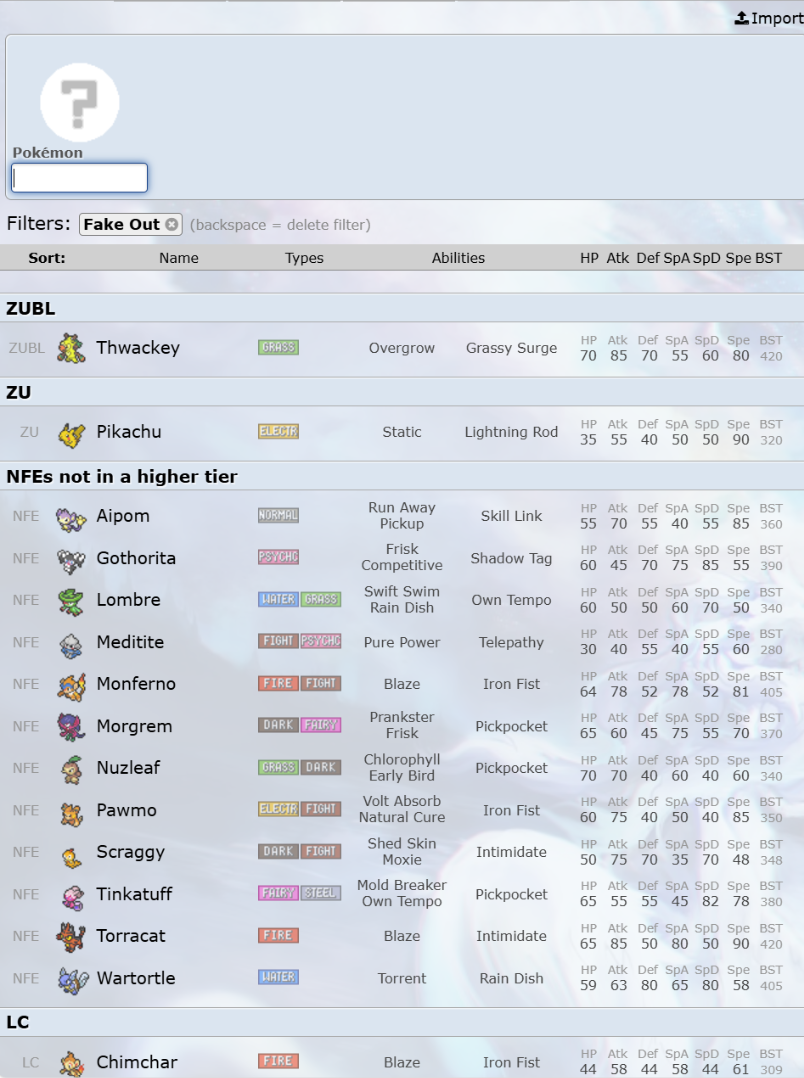Select Monferno by name

coord(135,684)
